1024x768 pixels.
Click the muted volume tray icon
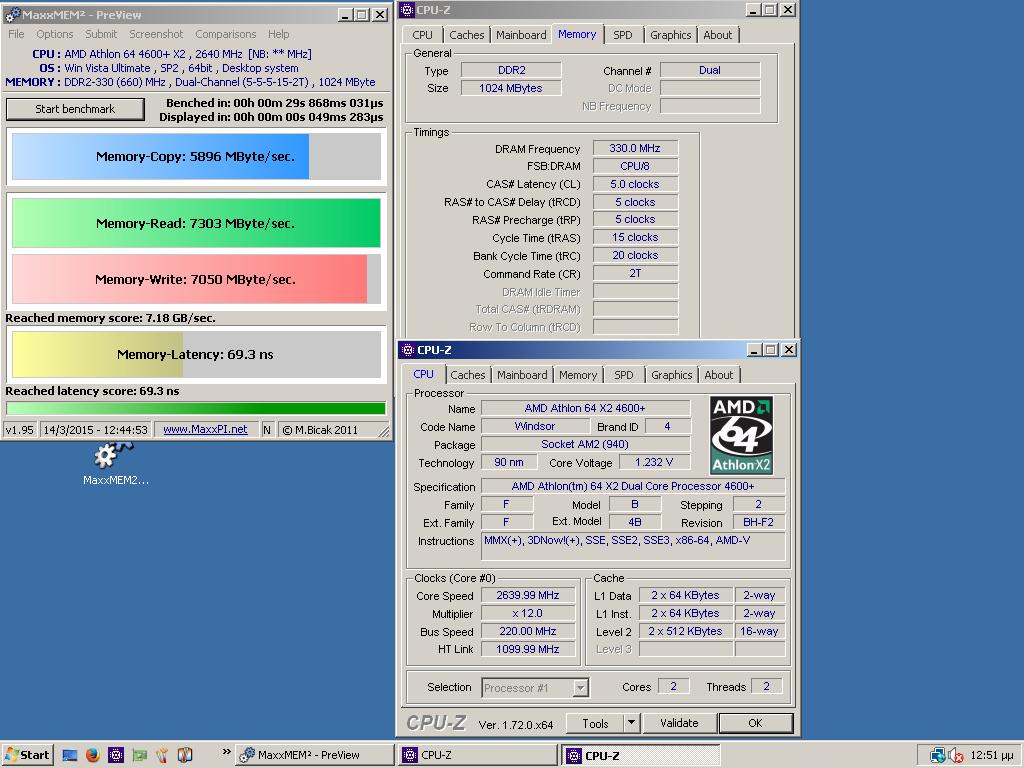pyautogui.click(x=955, y=756)
